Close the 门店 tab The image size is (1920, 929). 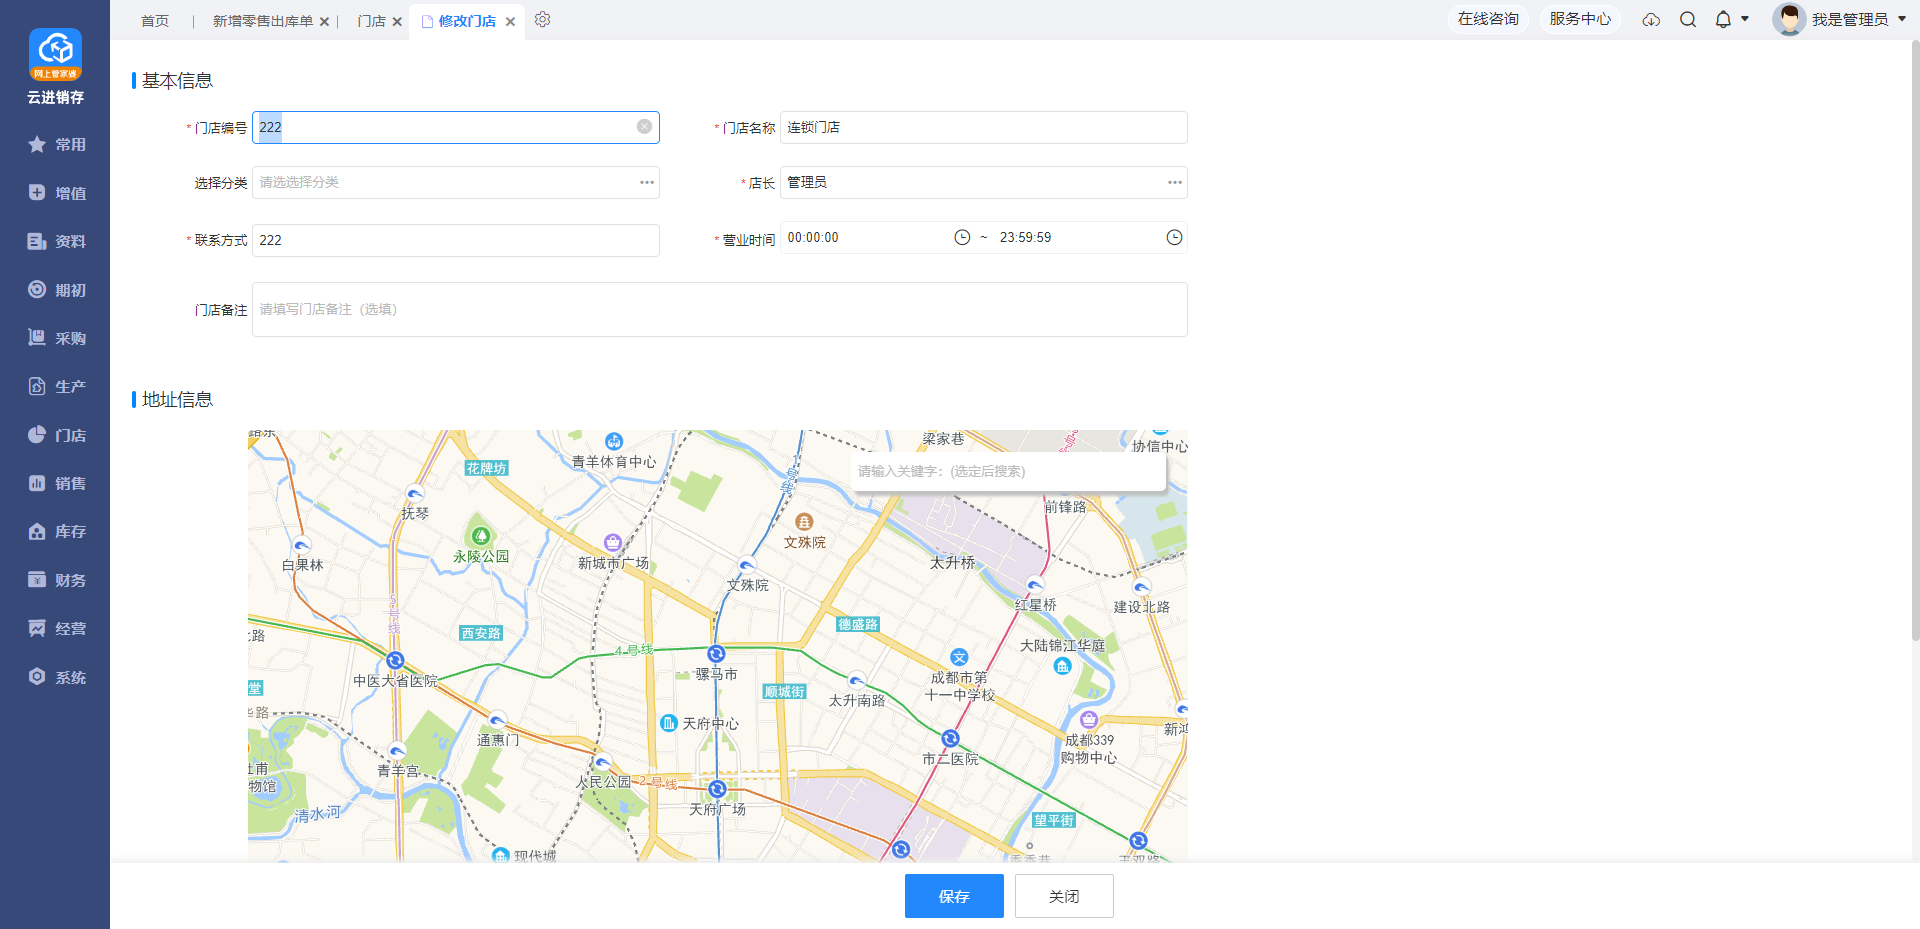pos(397,21)
